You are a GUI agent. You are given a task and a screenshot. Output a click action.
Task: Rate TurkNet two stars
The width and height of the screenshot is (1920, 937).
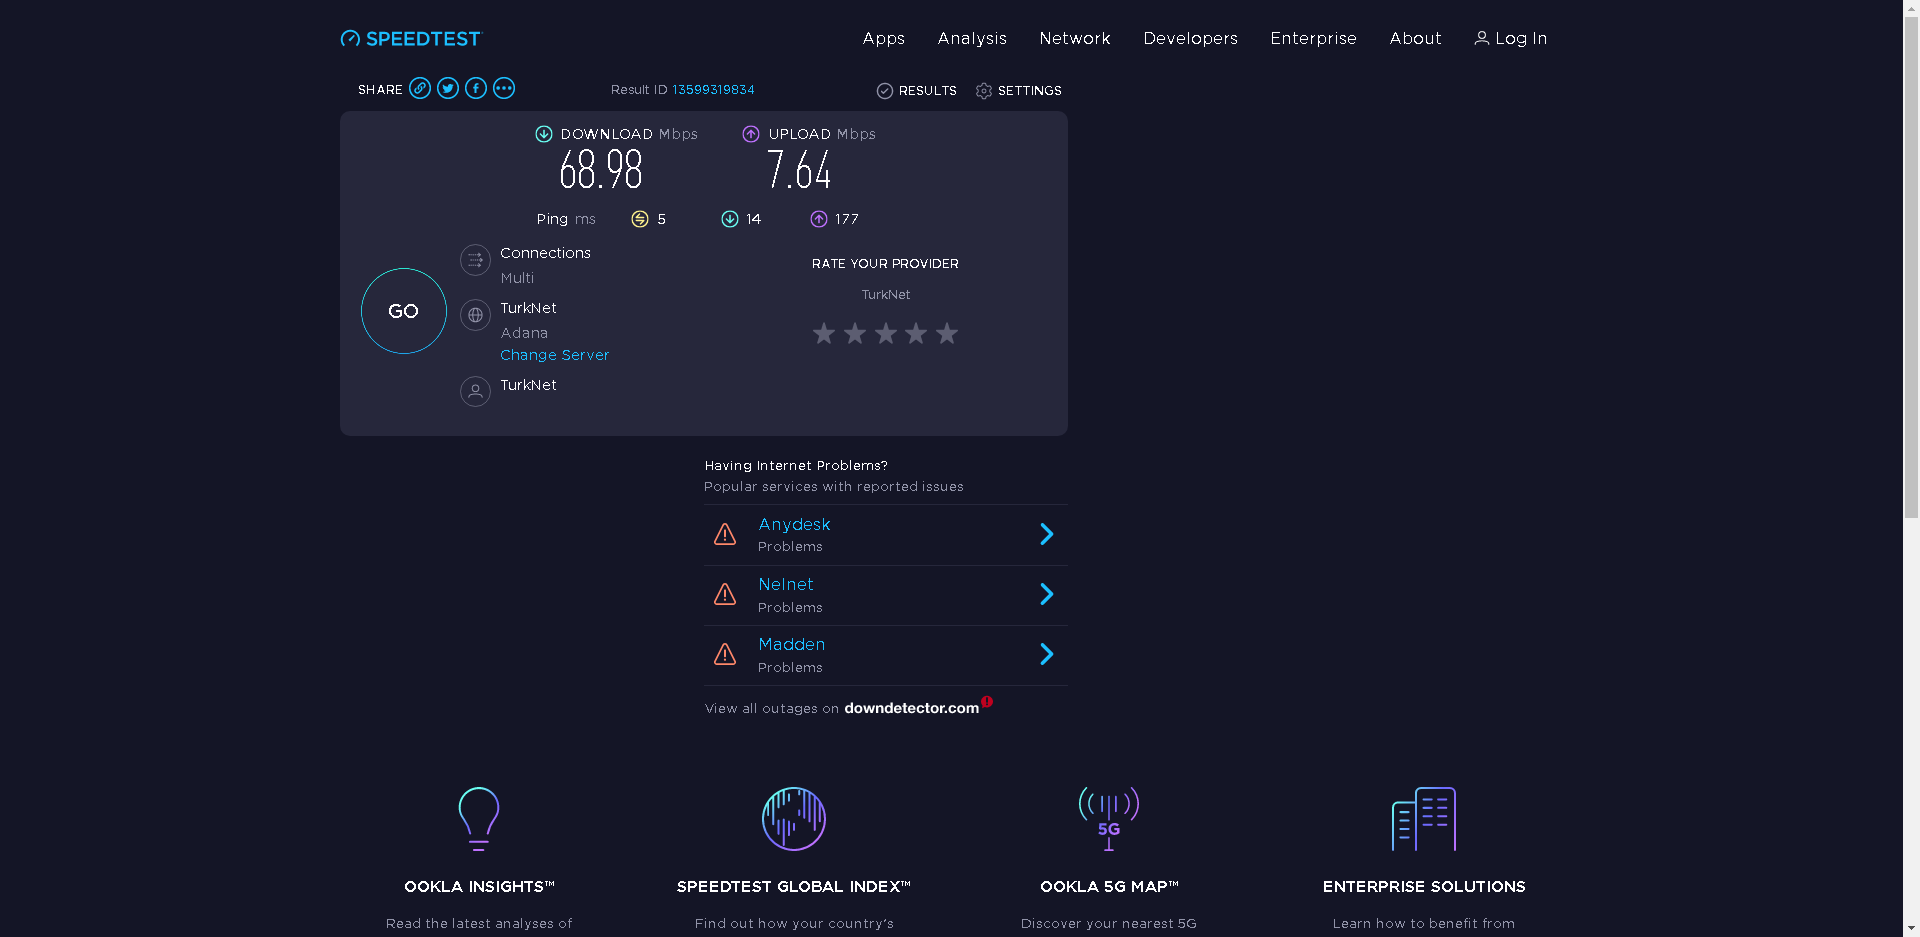tap(855, 333)
